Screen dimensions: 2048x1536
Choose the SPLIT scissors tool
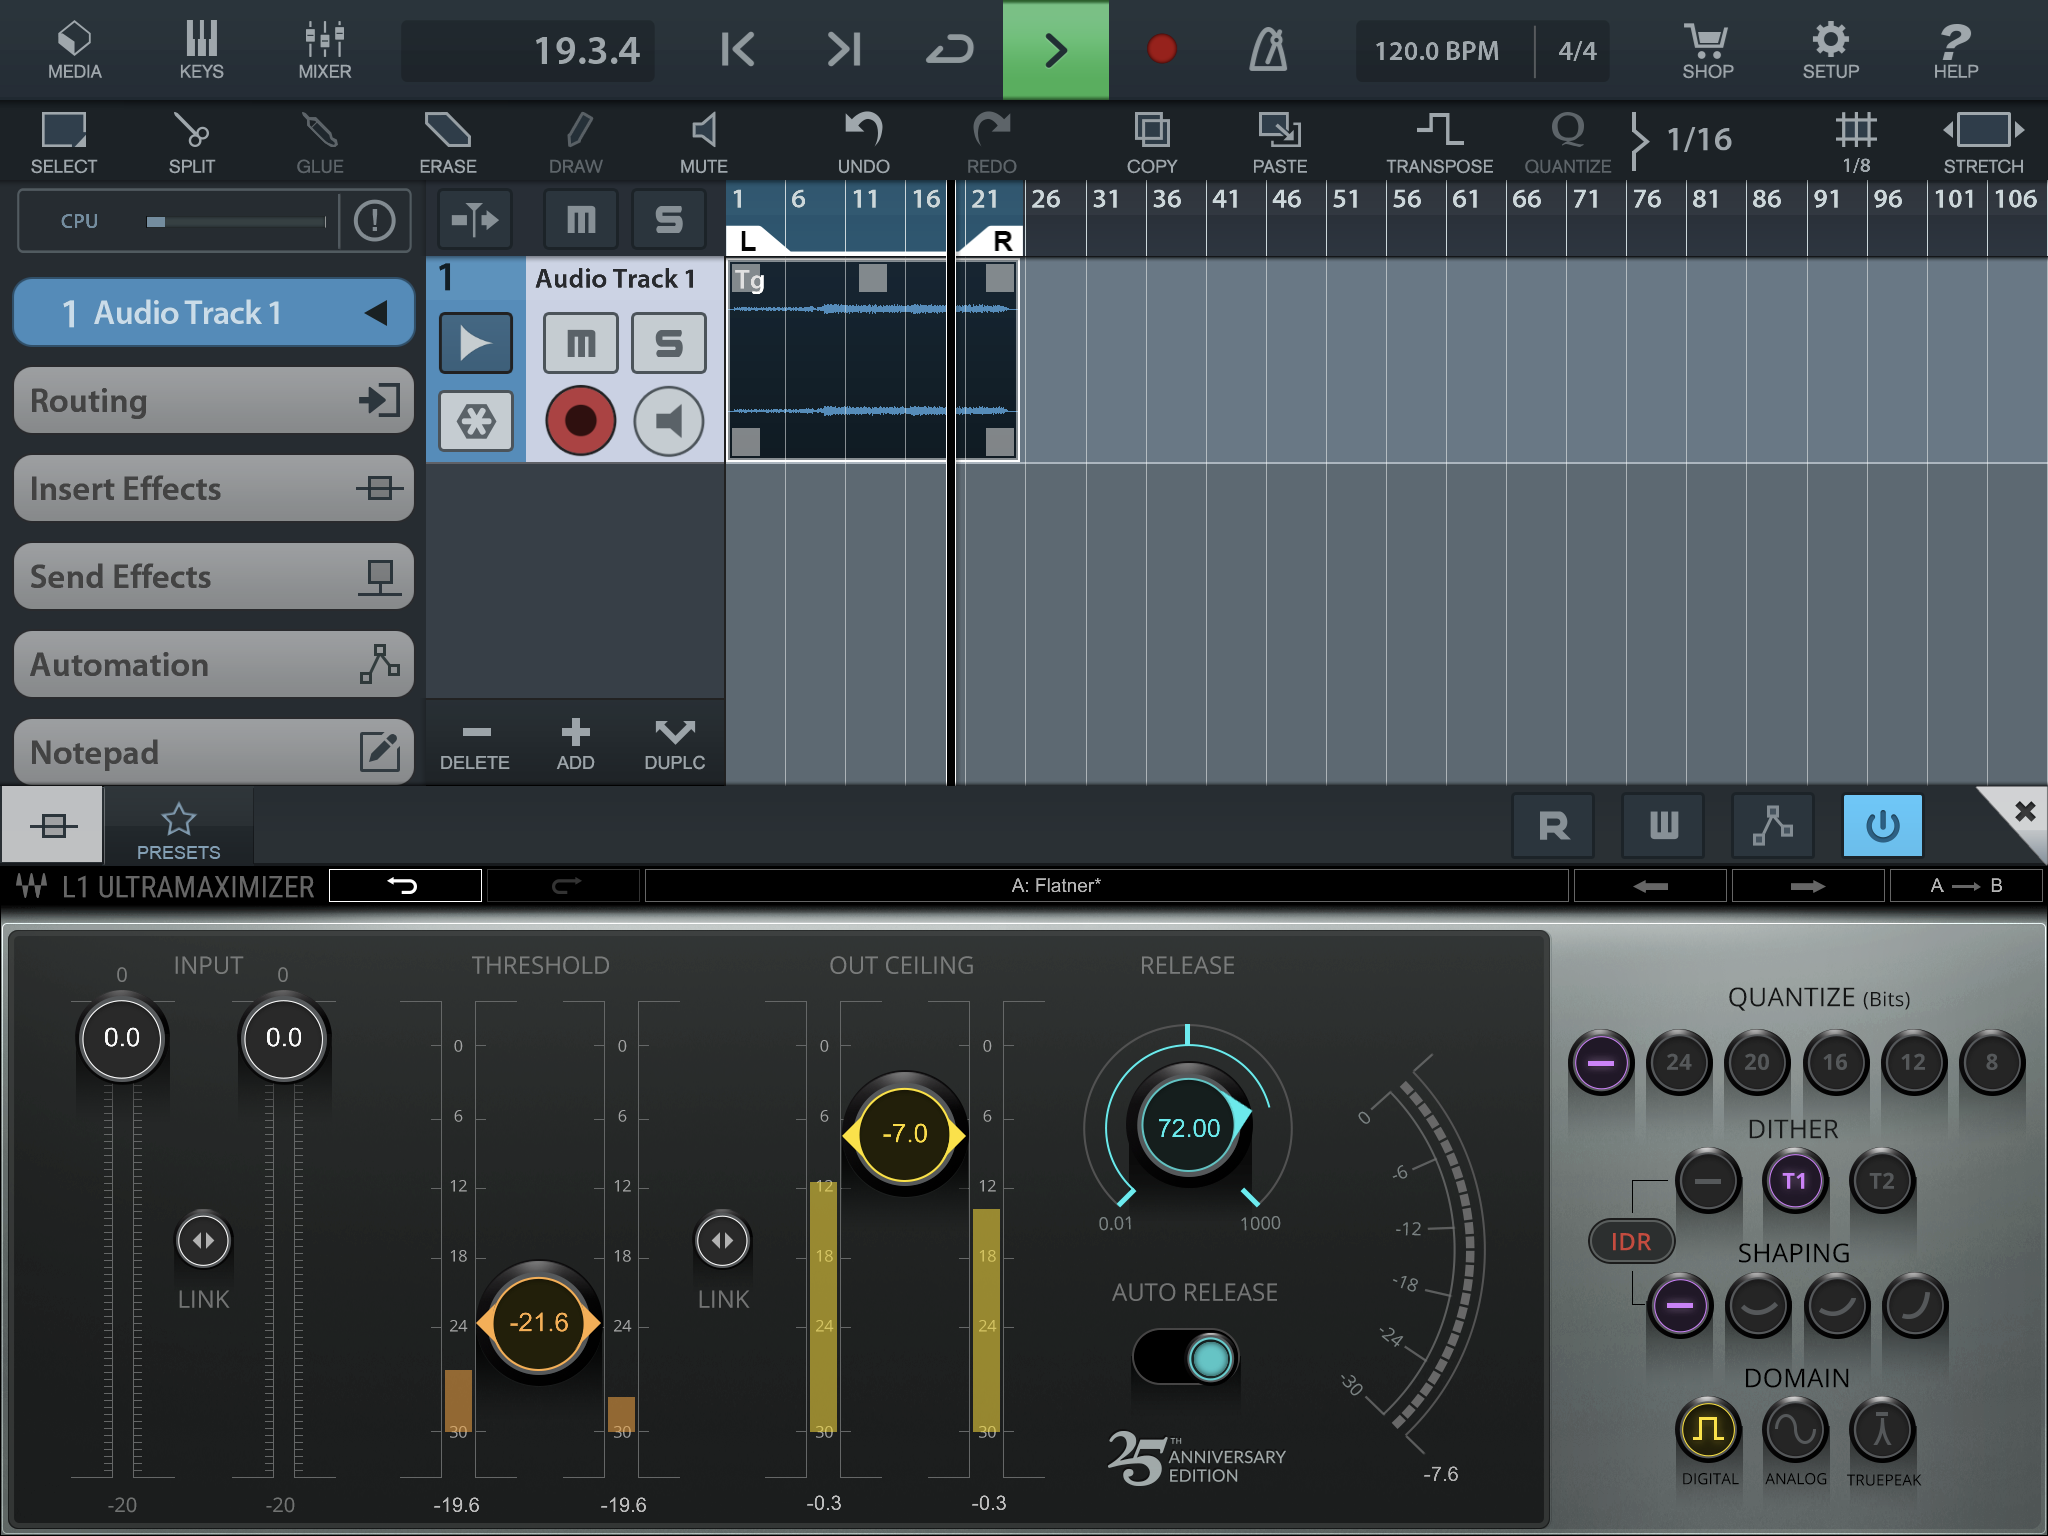point(191,143)
